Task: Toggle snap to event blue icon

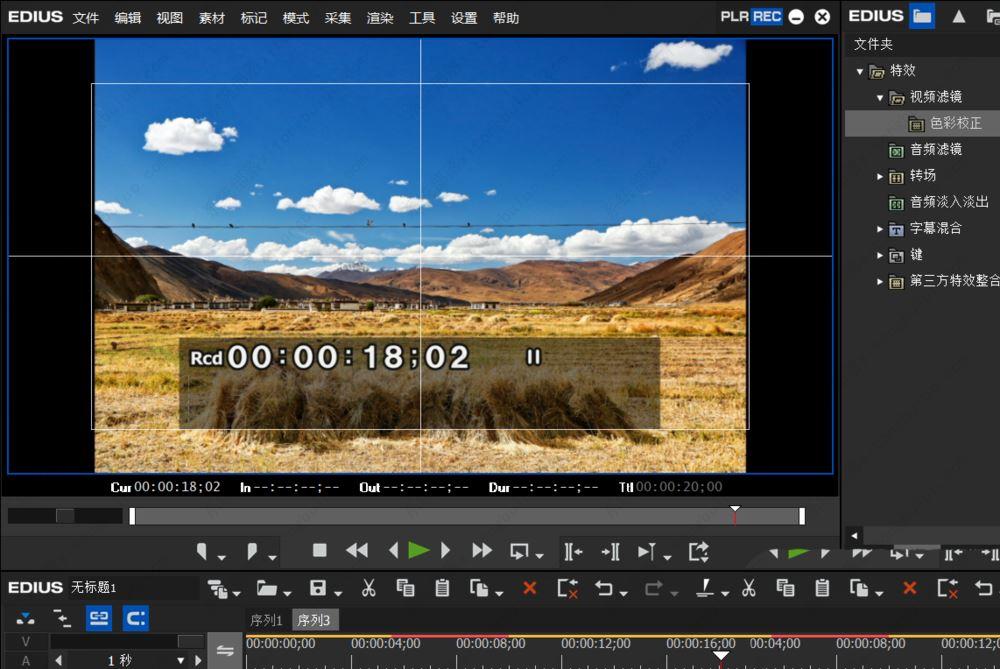Action: pos(136,618)
